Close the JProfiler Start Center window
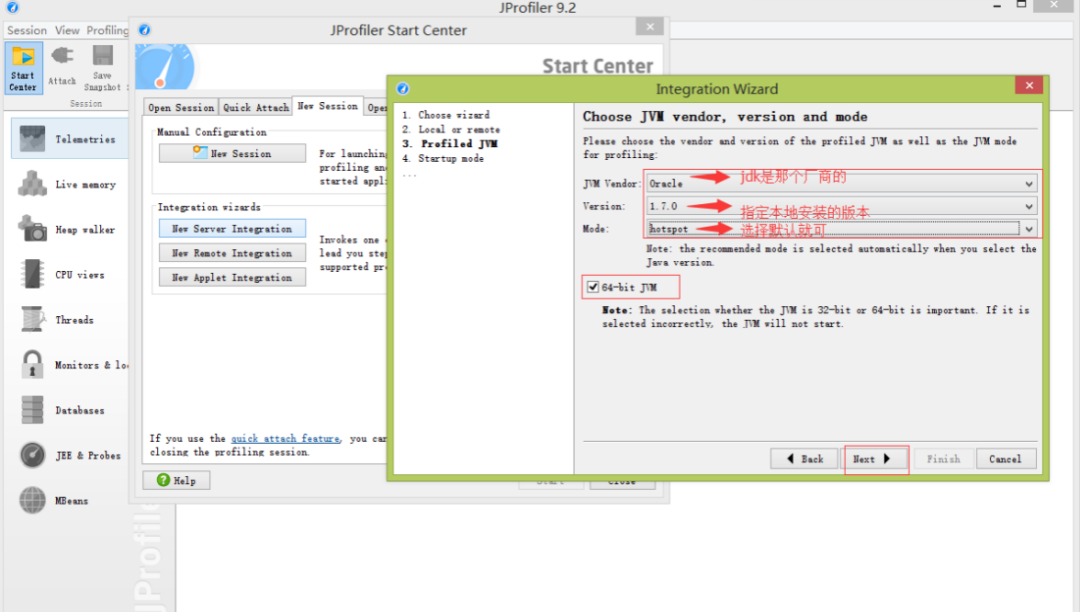 (x=650, y=26)
